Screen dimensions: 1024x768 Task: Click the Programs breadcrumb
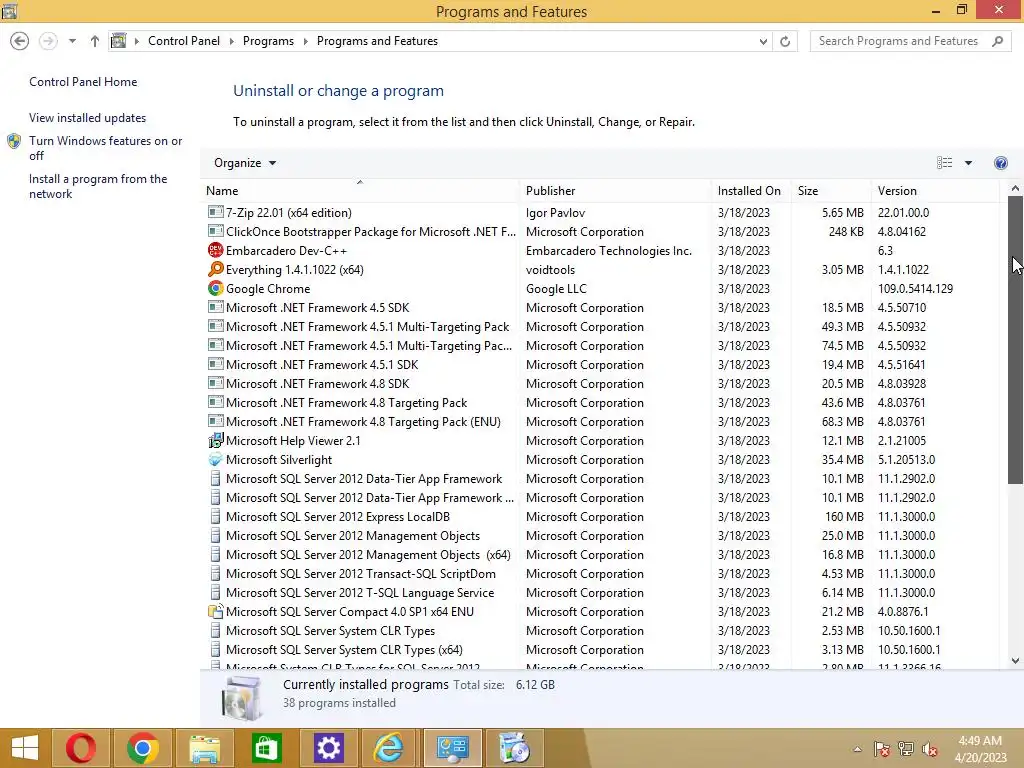click(268, 41)
